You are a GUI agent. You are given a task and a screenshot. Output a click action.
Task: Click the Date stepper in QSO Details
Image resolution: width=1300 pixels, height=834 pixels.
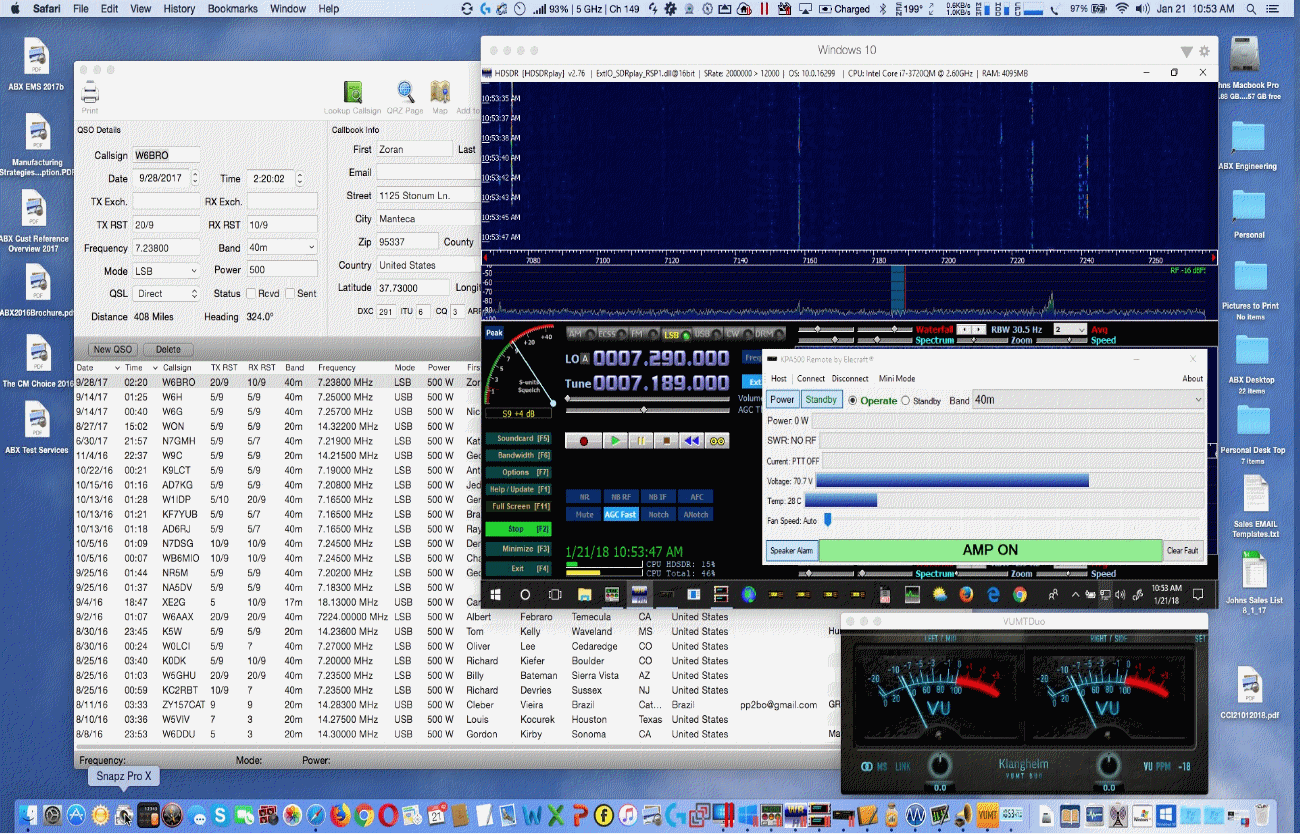tap(195, 178)
